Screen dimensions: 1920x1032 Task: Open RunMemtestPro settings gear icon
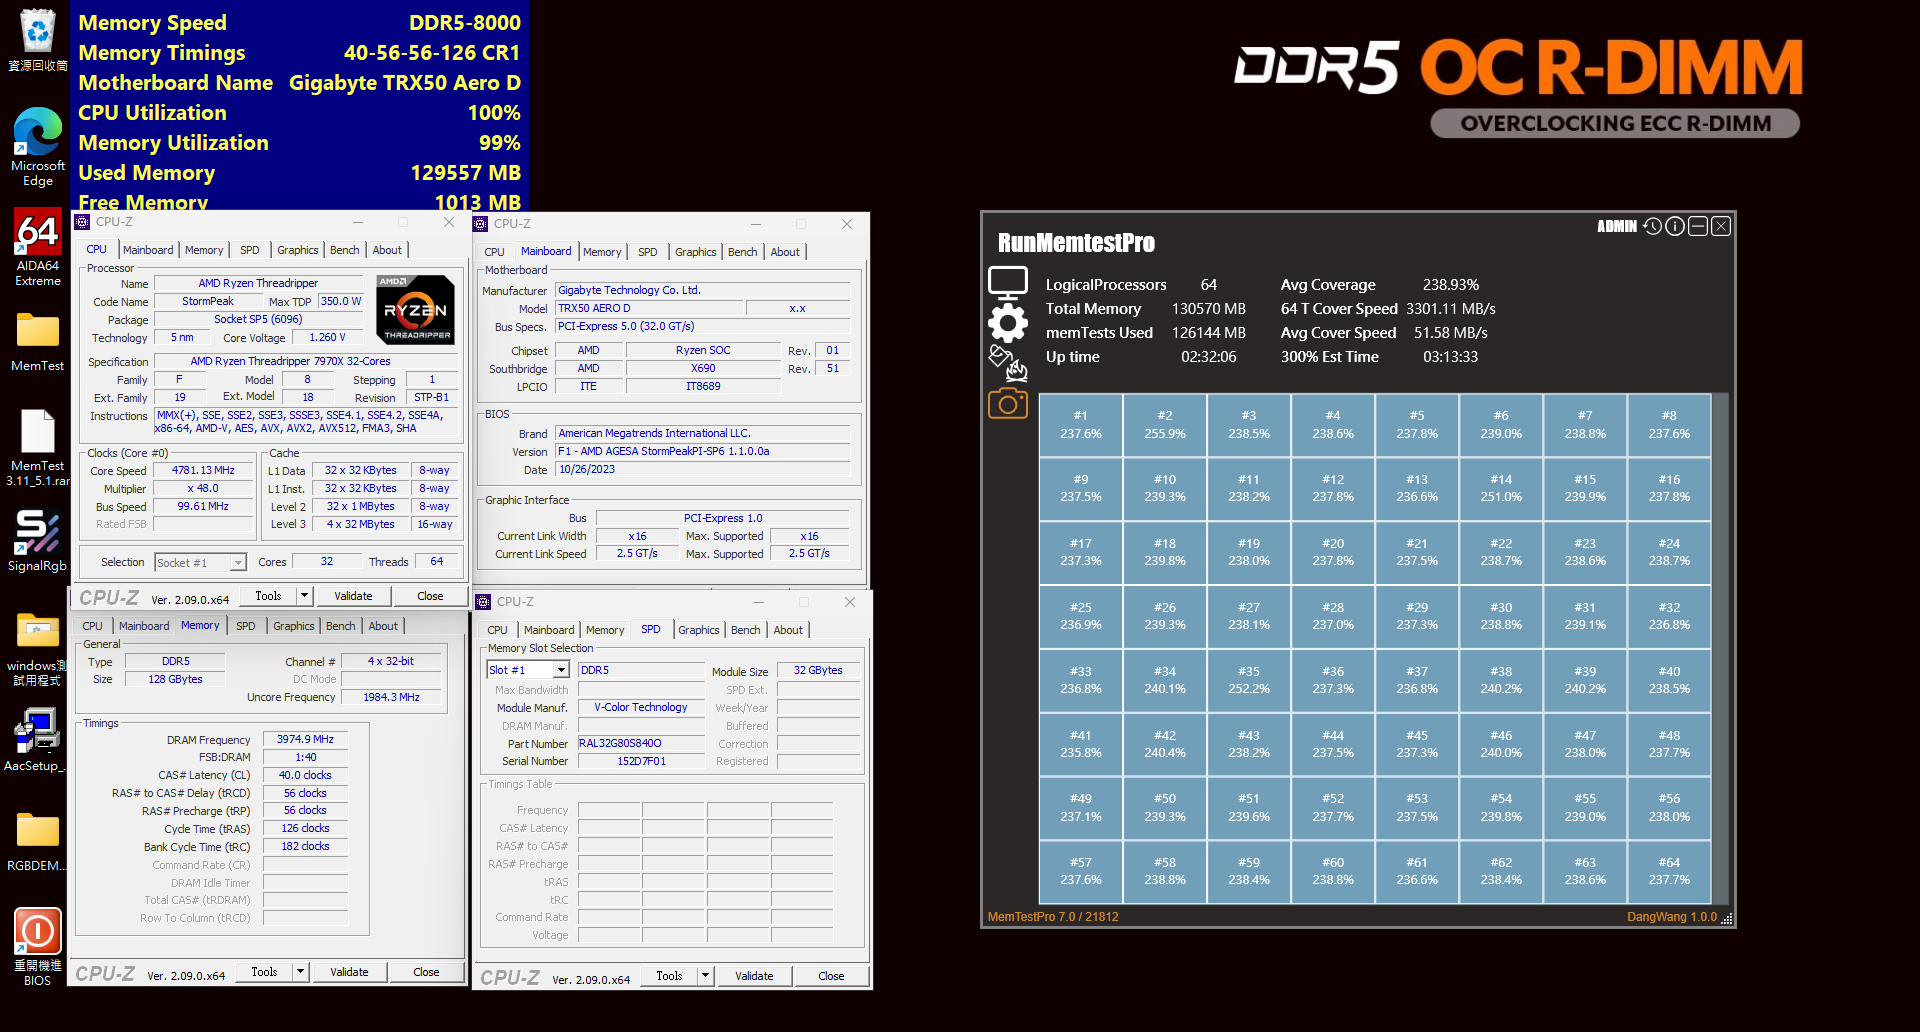pos(1007,323)
